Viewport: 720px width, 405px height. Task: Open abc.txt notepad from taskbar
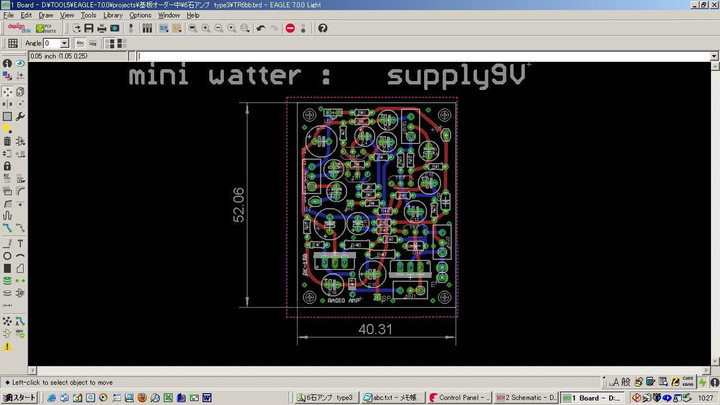[x=393, y=397]
